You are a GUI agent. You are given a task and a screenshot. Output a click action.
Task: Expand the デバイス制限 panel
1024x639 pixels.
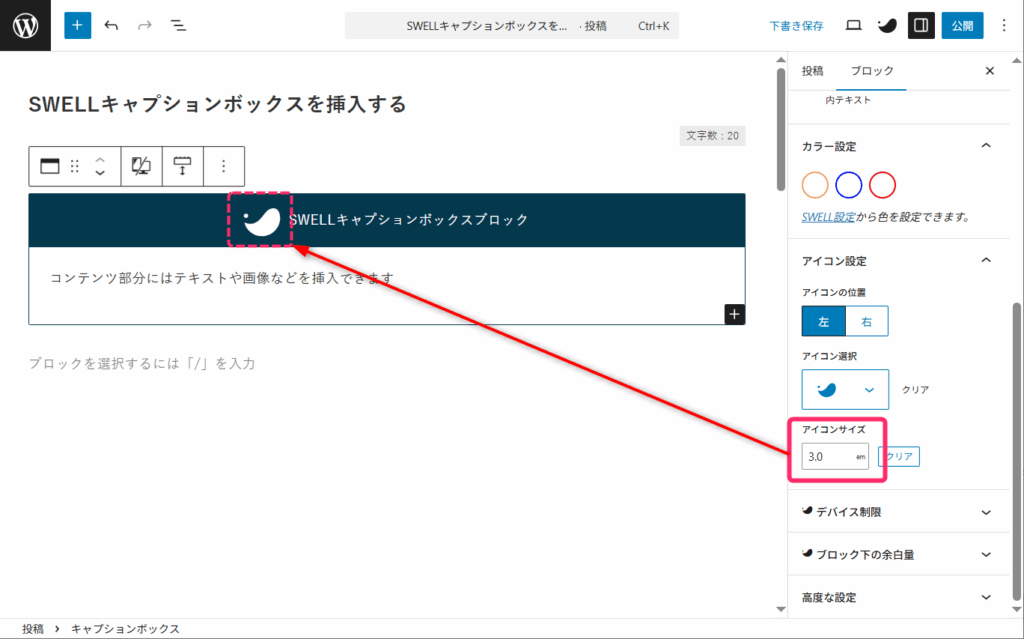tap(898, 512)
